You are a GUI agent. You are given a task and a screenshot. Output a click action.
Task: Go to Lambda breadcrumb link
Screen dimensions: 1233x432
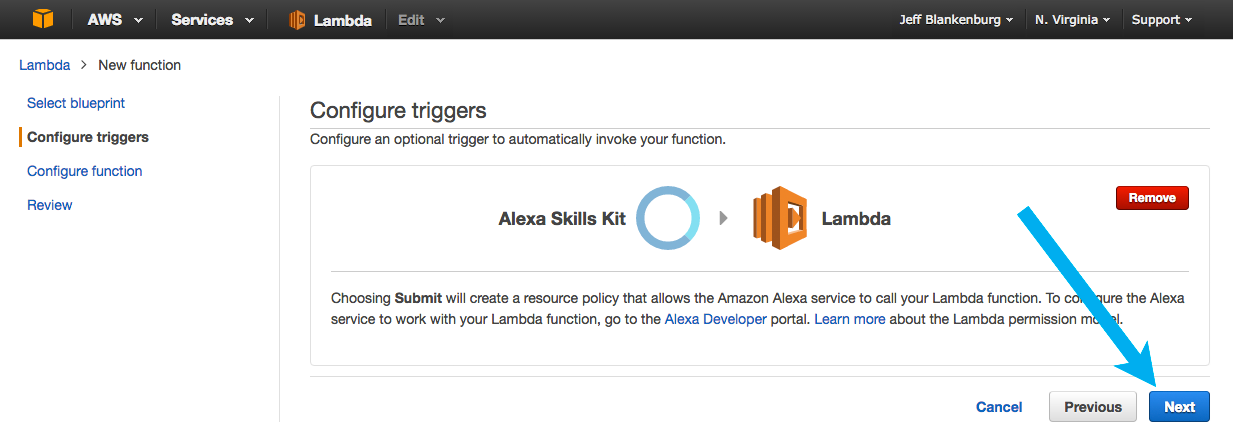point(44,65)
